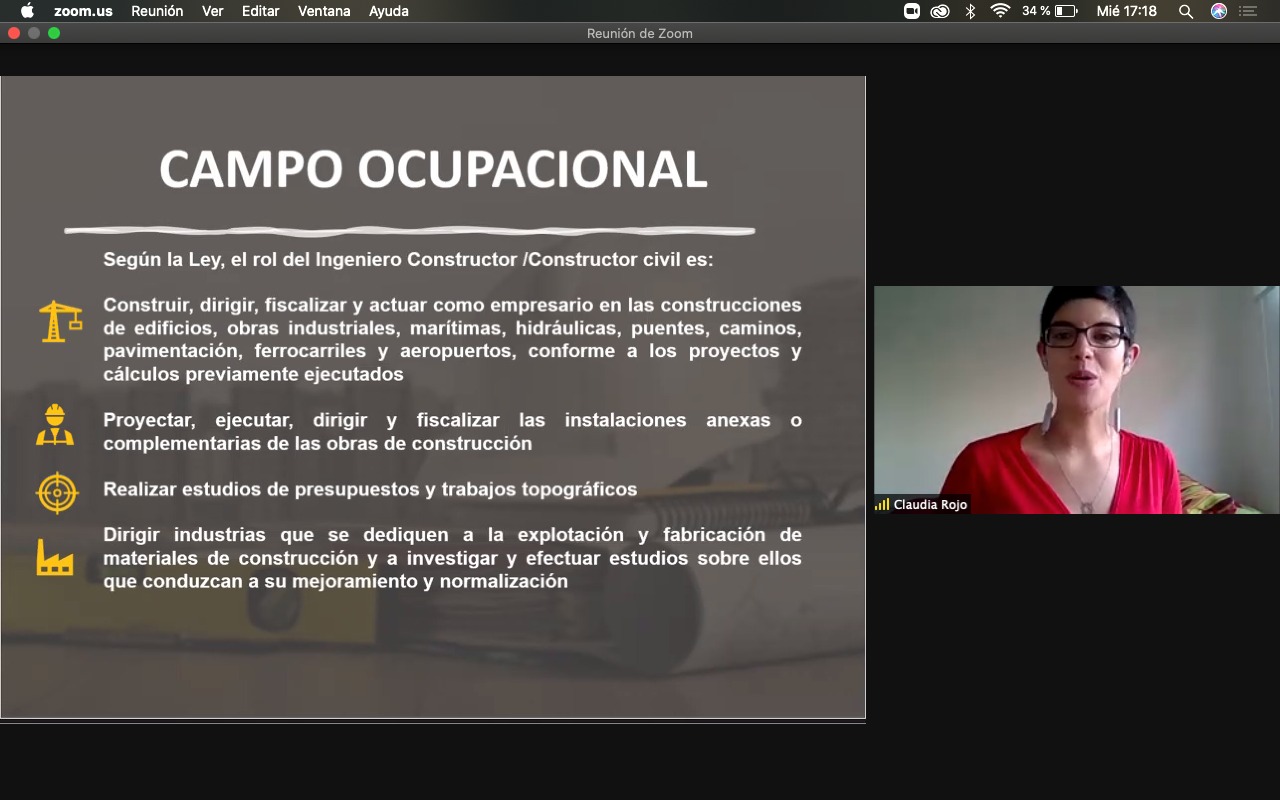Click the construction worker helmet icon

click(55, 424)
